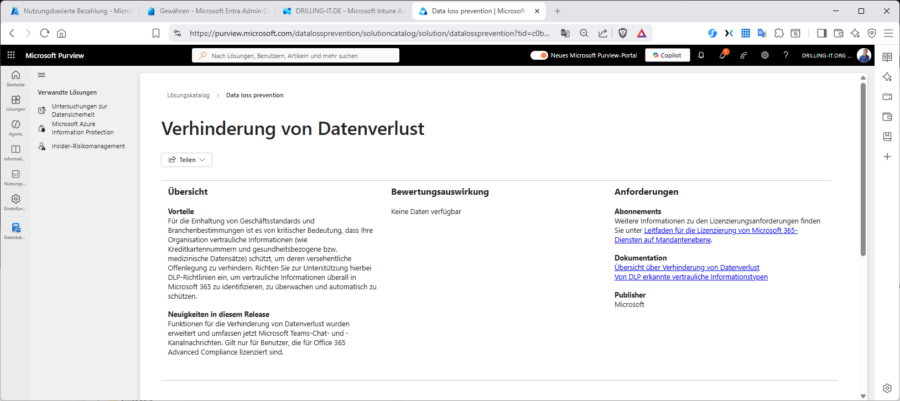The height and width of the screenshot is (401, 900).
Task: Open Leo AI sparkle icon in toolbar
Action: coord(855,33)
